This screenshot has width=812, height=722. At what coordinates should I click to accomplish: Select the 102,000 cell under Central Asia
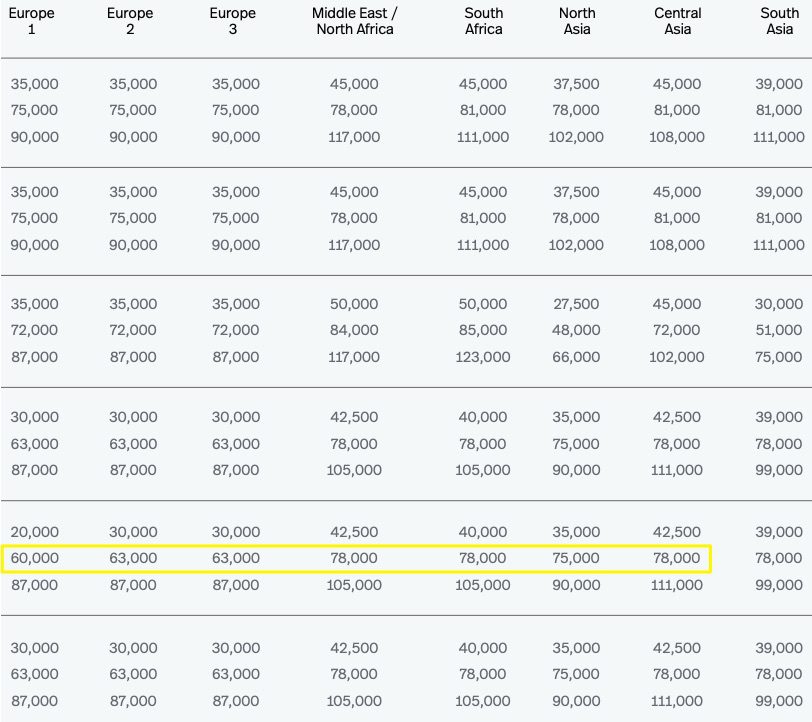[677, 357]
